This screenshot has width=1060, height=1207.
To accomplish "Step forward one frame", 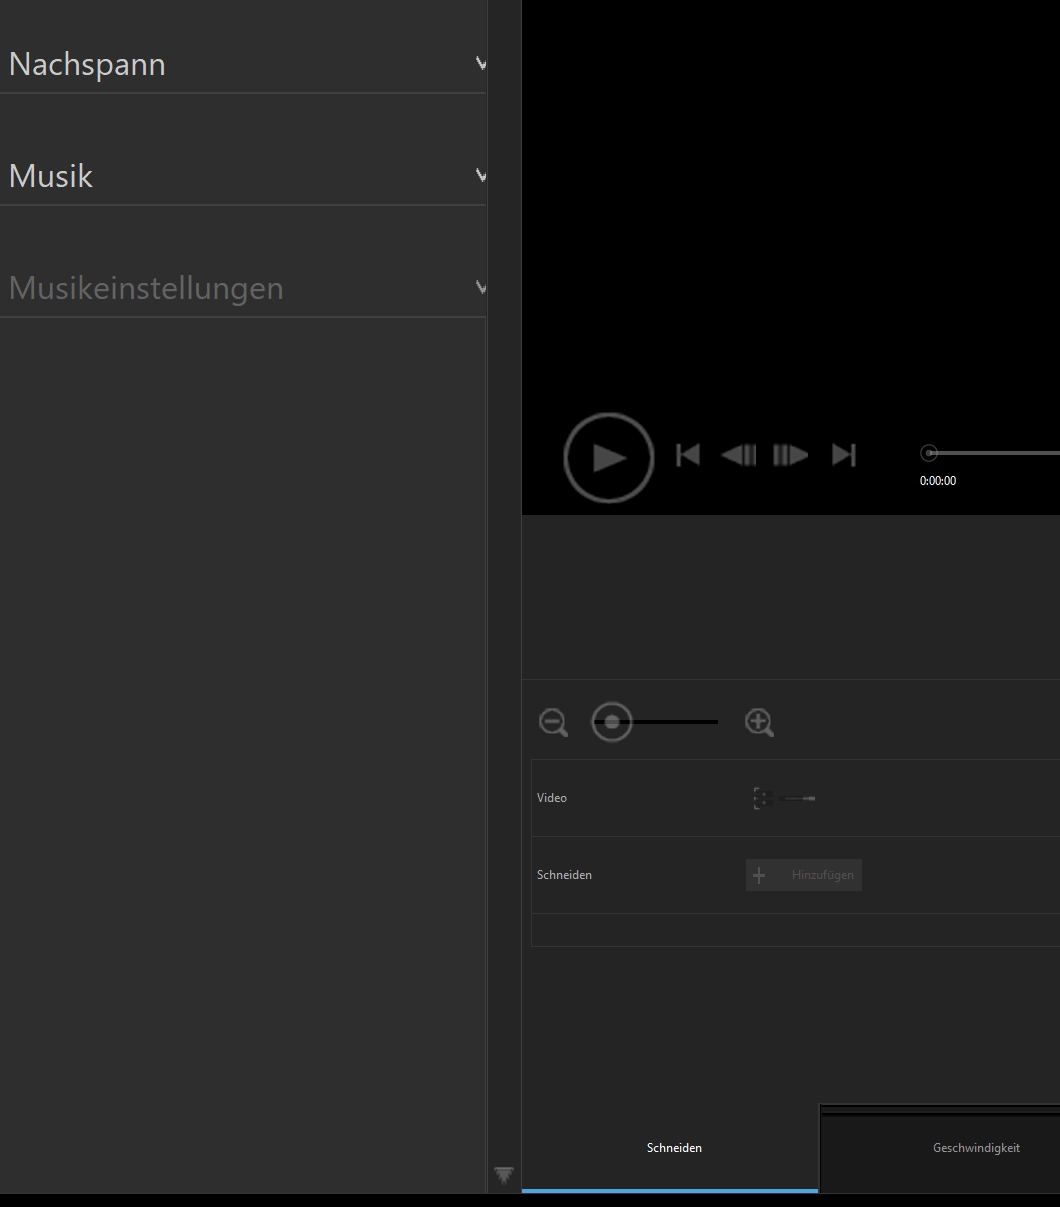I will tap(790, 455).
